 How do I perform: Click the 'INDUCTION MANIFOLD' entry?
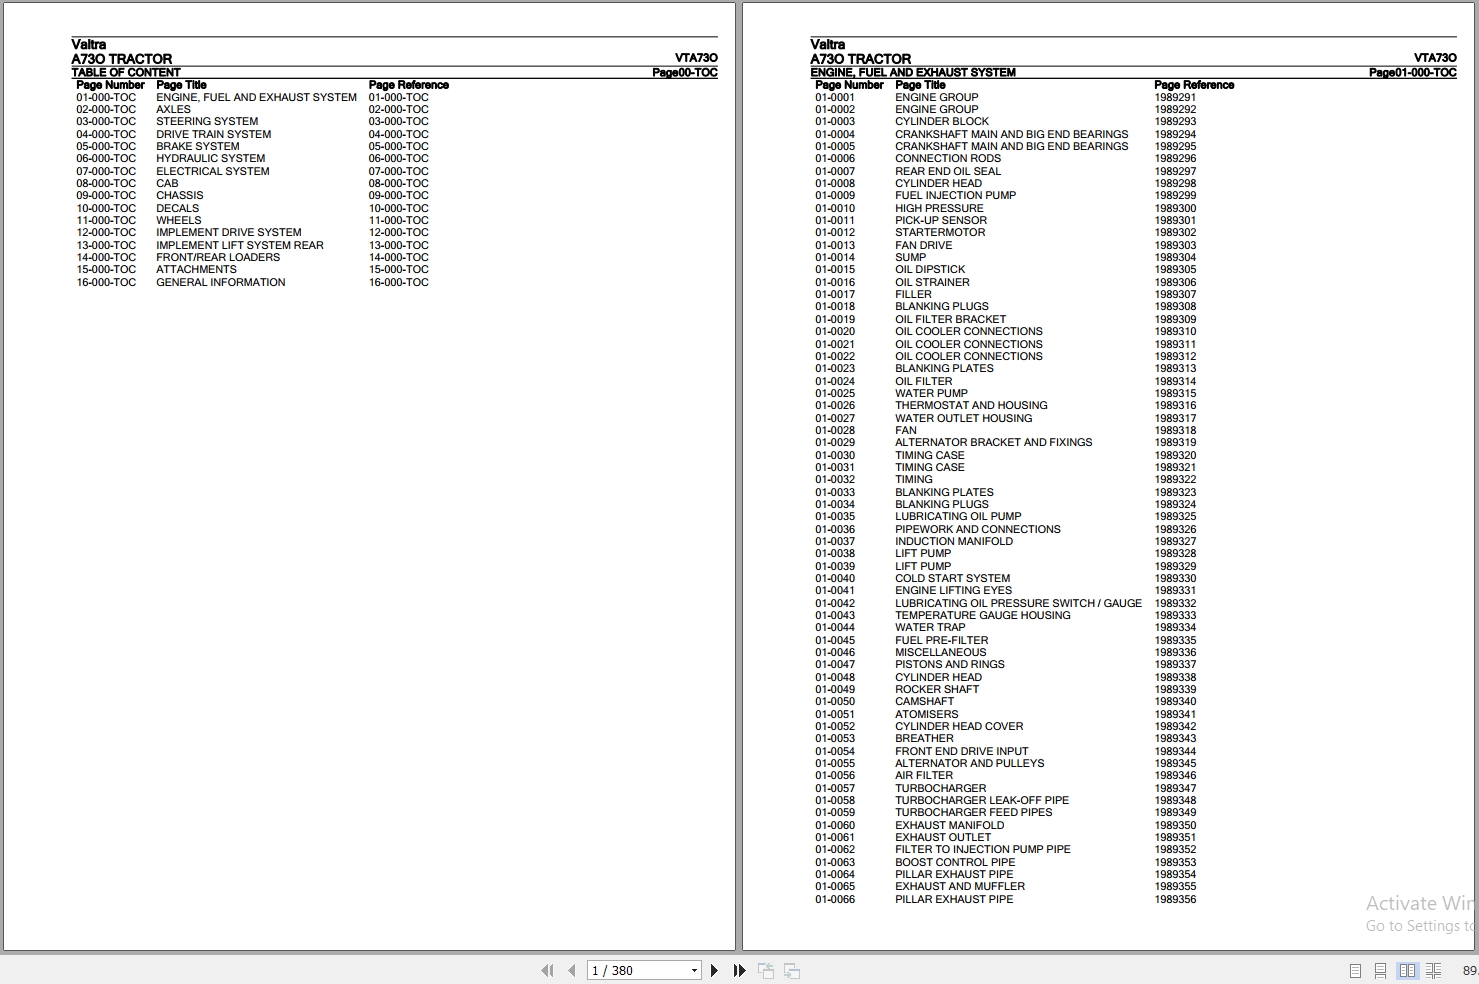(953, 541)
